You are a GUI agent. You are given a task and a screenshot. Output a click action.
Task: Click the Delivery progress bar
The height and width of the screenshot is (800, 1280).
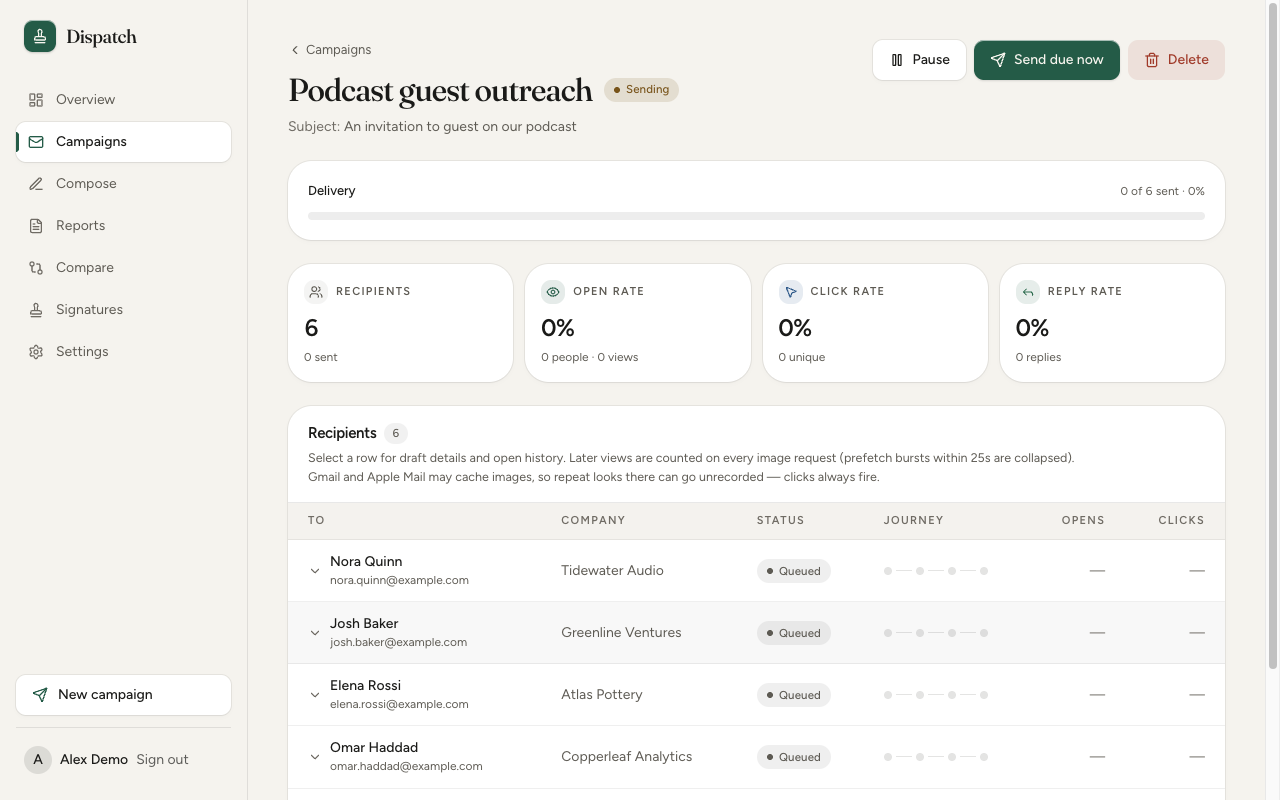click(756, 216)
